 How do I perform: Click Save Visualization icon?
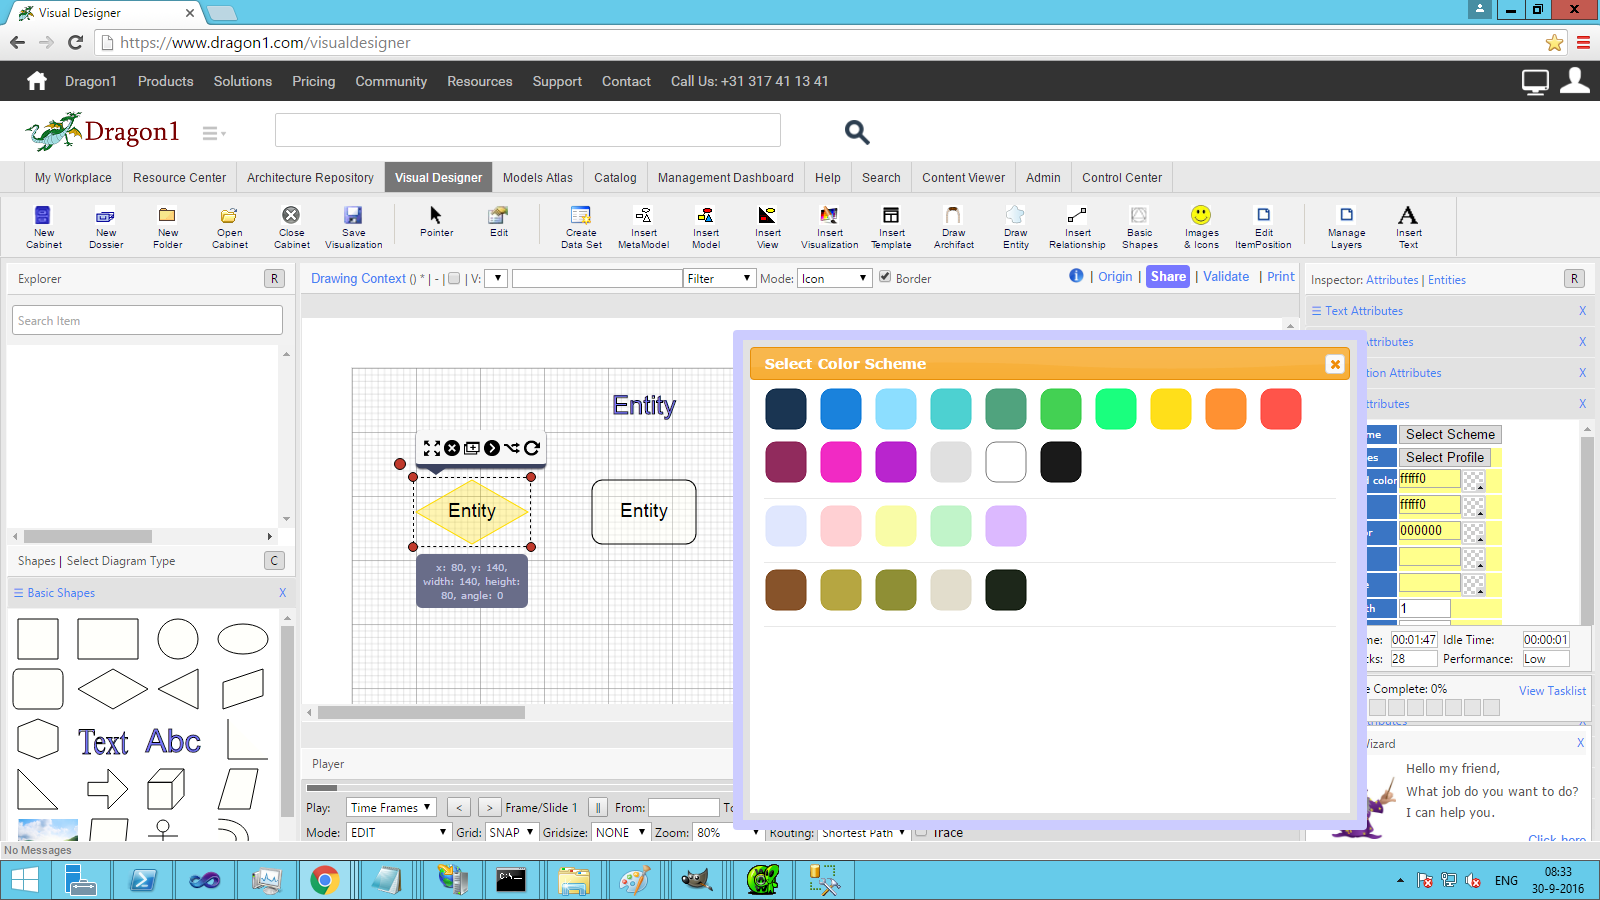[x=353, y=226]
